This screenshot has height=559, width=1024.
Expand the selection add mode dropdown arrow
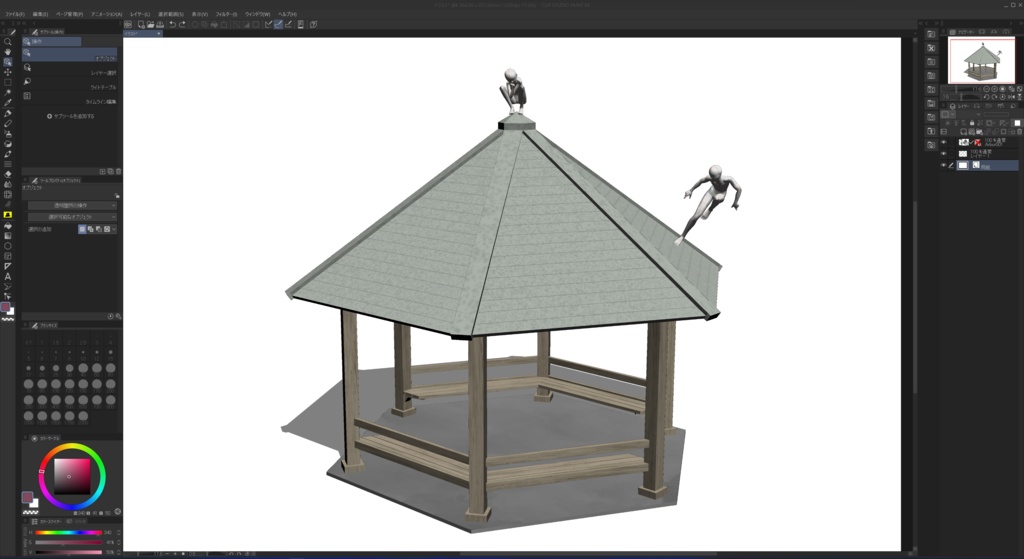114,229
